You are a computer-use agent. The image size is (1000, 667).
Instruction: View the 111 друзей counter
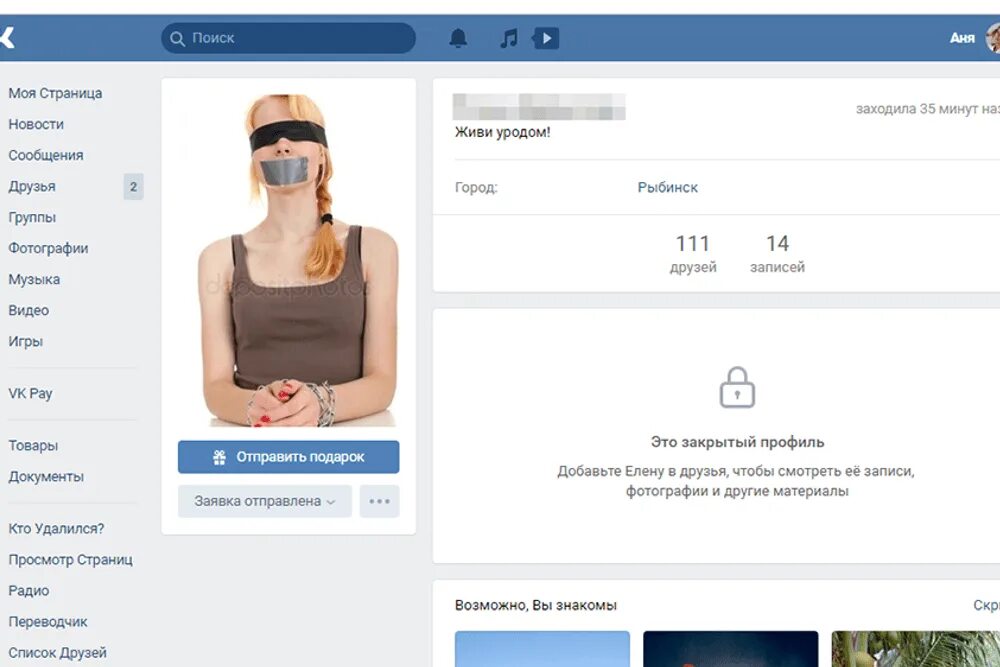click(694, 252)
